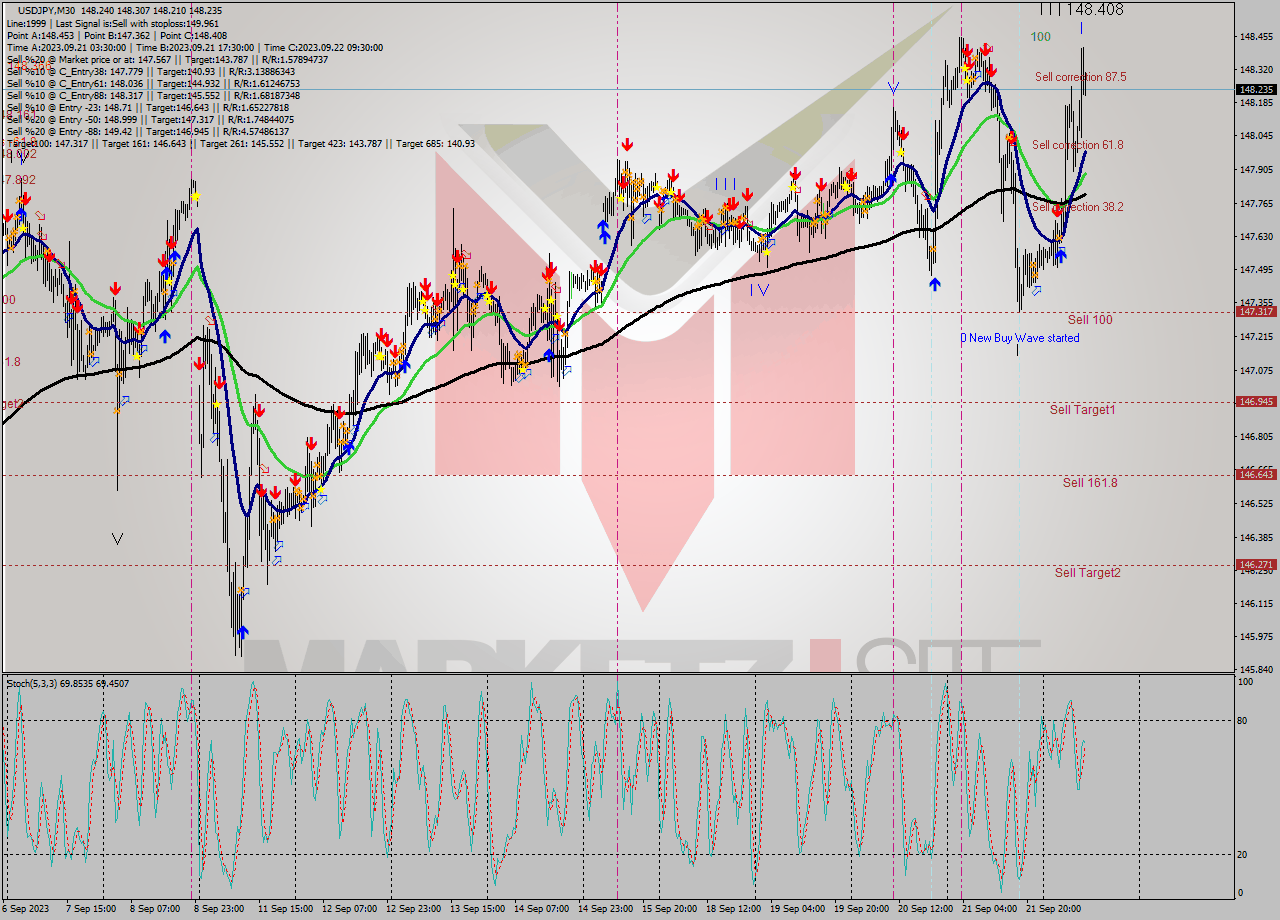The width and height of the screenshot is (1280, 920).
Task: Select the 'Sell %10 @ C_Entry38' line
Action: pyautogui.click(x=150, y=71)
